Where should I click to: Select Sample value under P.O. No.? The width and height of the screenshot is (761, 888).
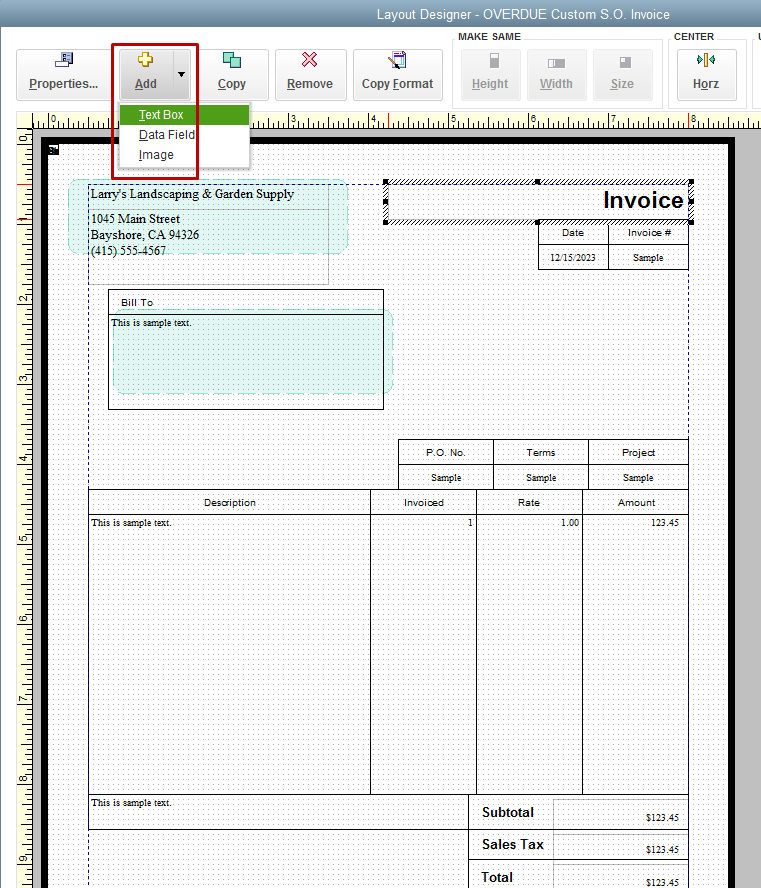click(446, 477)
